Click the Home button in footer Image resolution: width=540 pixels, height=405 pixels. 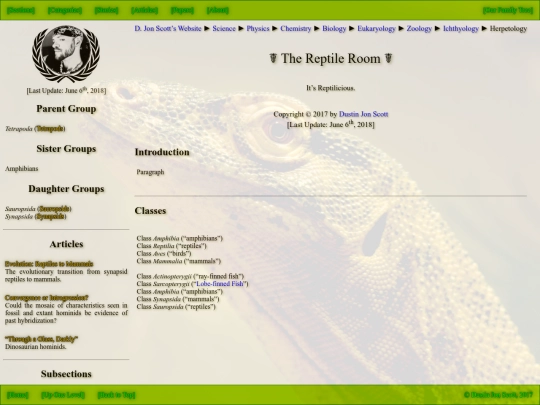pyautogui.click(x=18, y=395)
